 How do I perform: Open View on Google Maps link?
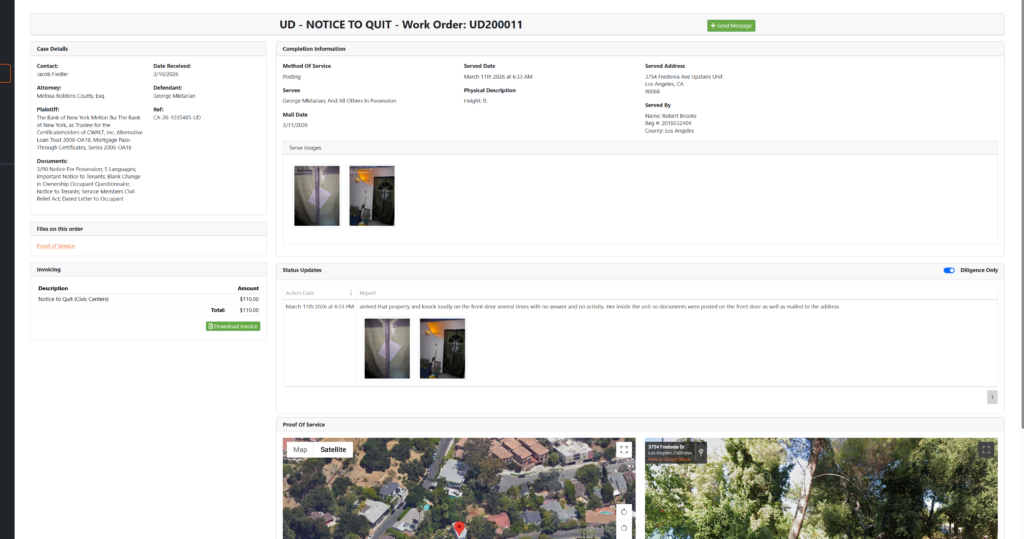[x=668, y=458]
